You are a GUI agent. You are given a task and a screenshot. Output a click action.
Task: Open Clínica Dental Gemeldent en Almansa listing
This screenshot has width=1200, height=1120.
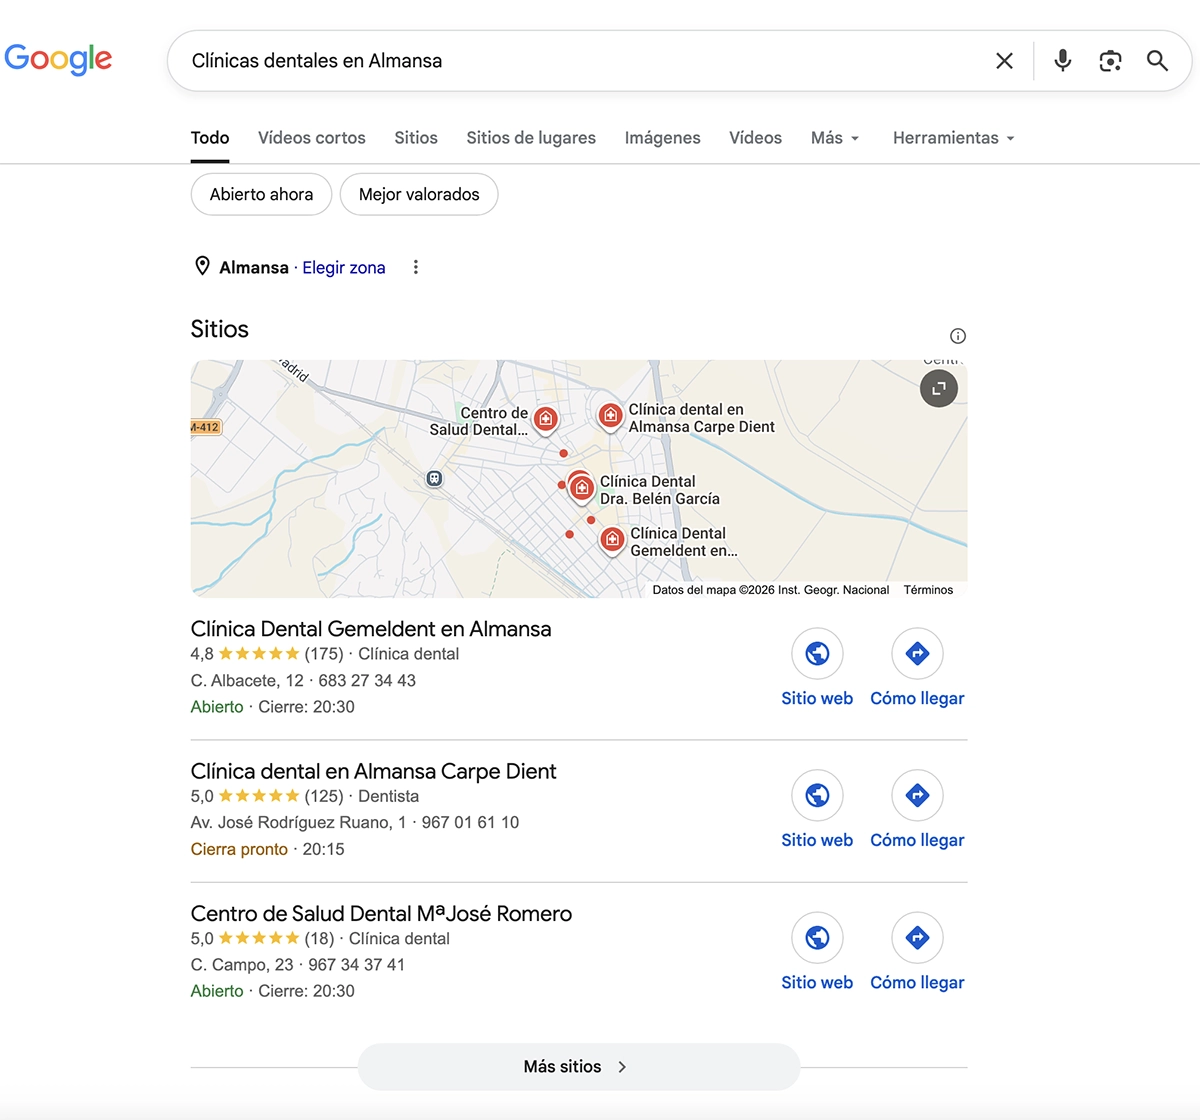pyautogui.click(x=371, y=629)
